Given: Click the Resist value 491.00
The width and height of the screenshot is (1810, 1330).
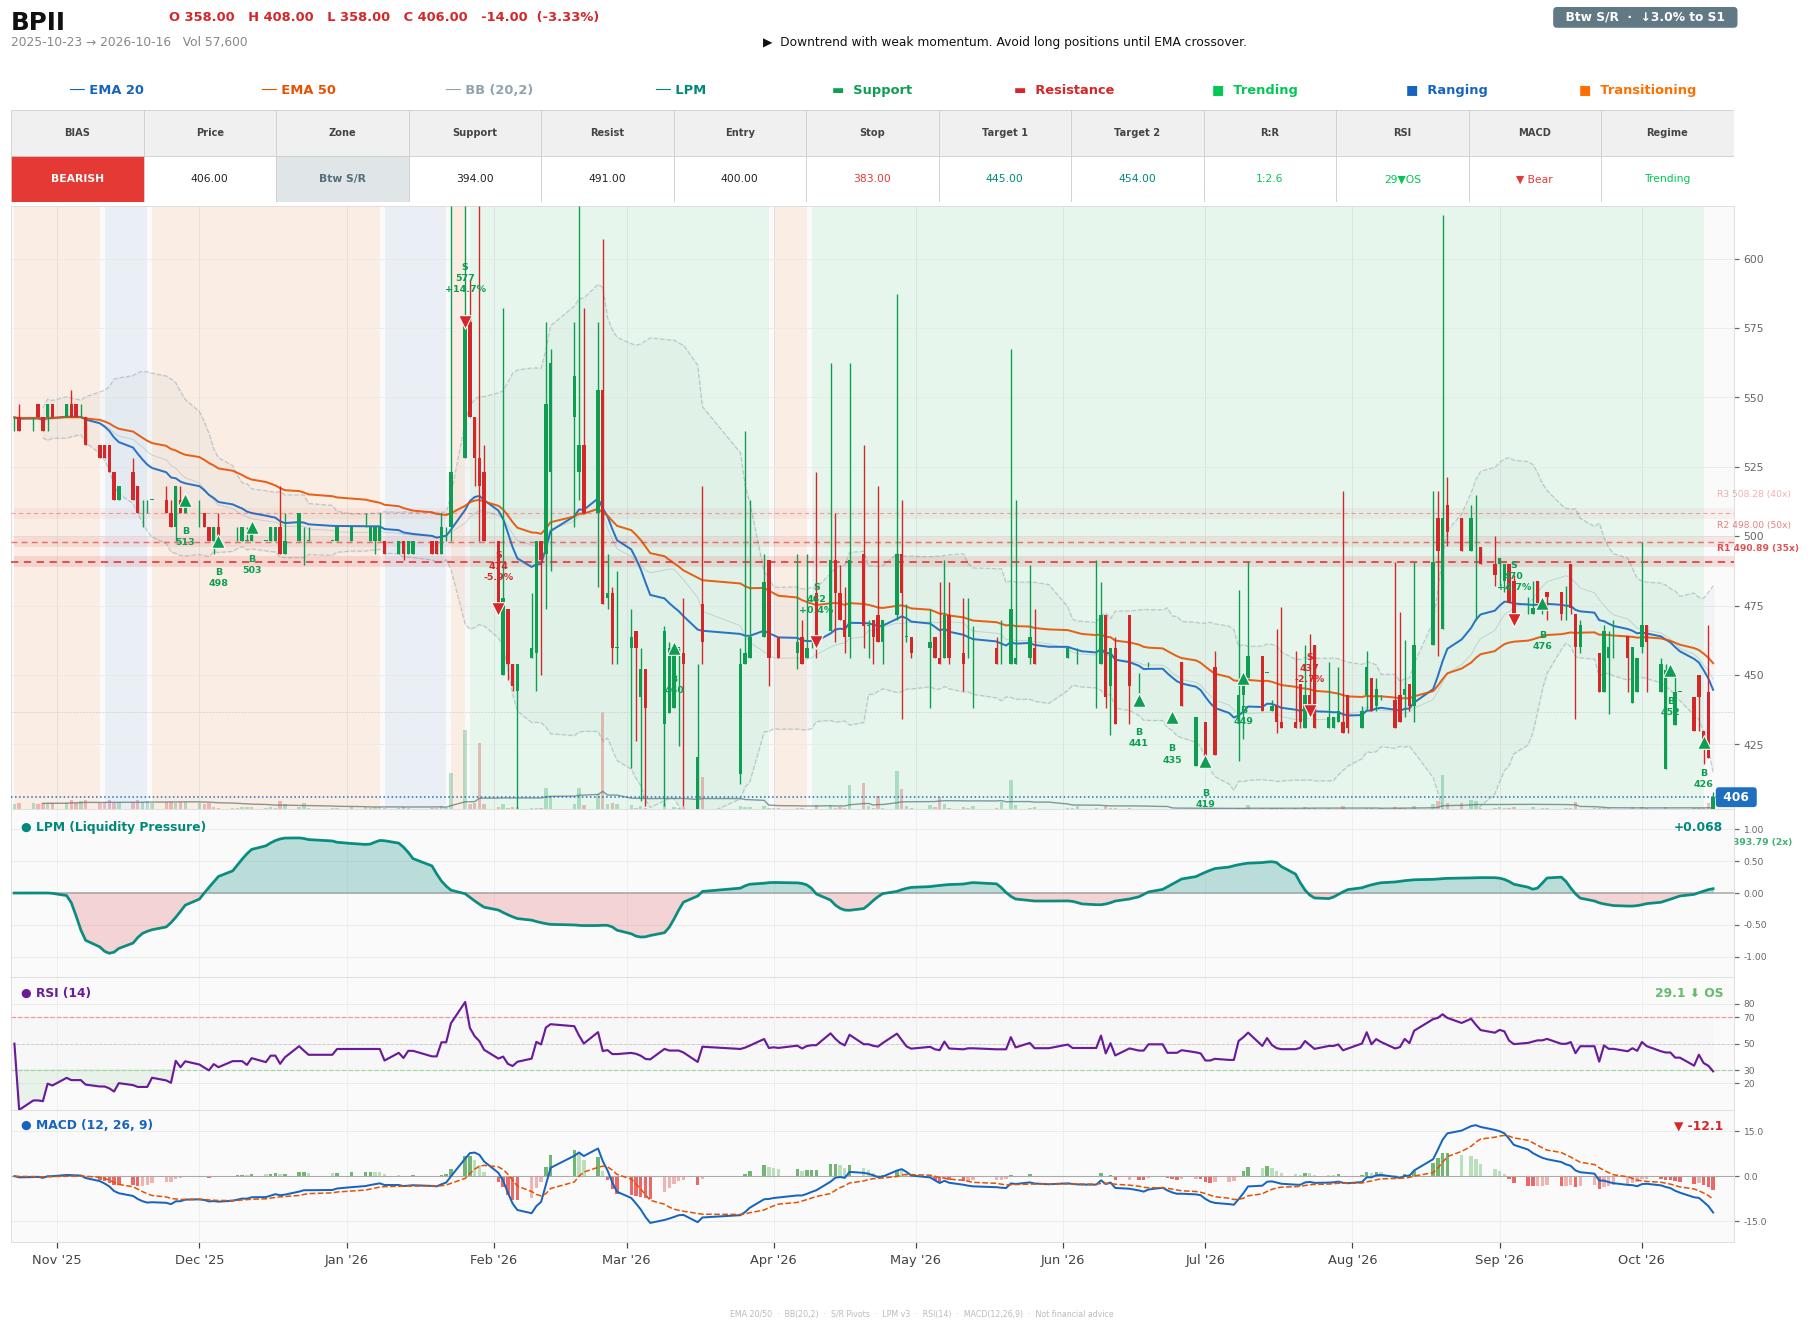Looking at the screenshot, I should point(607,179).
